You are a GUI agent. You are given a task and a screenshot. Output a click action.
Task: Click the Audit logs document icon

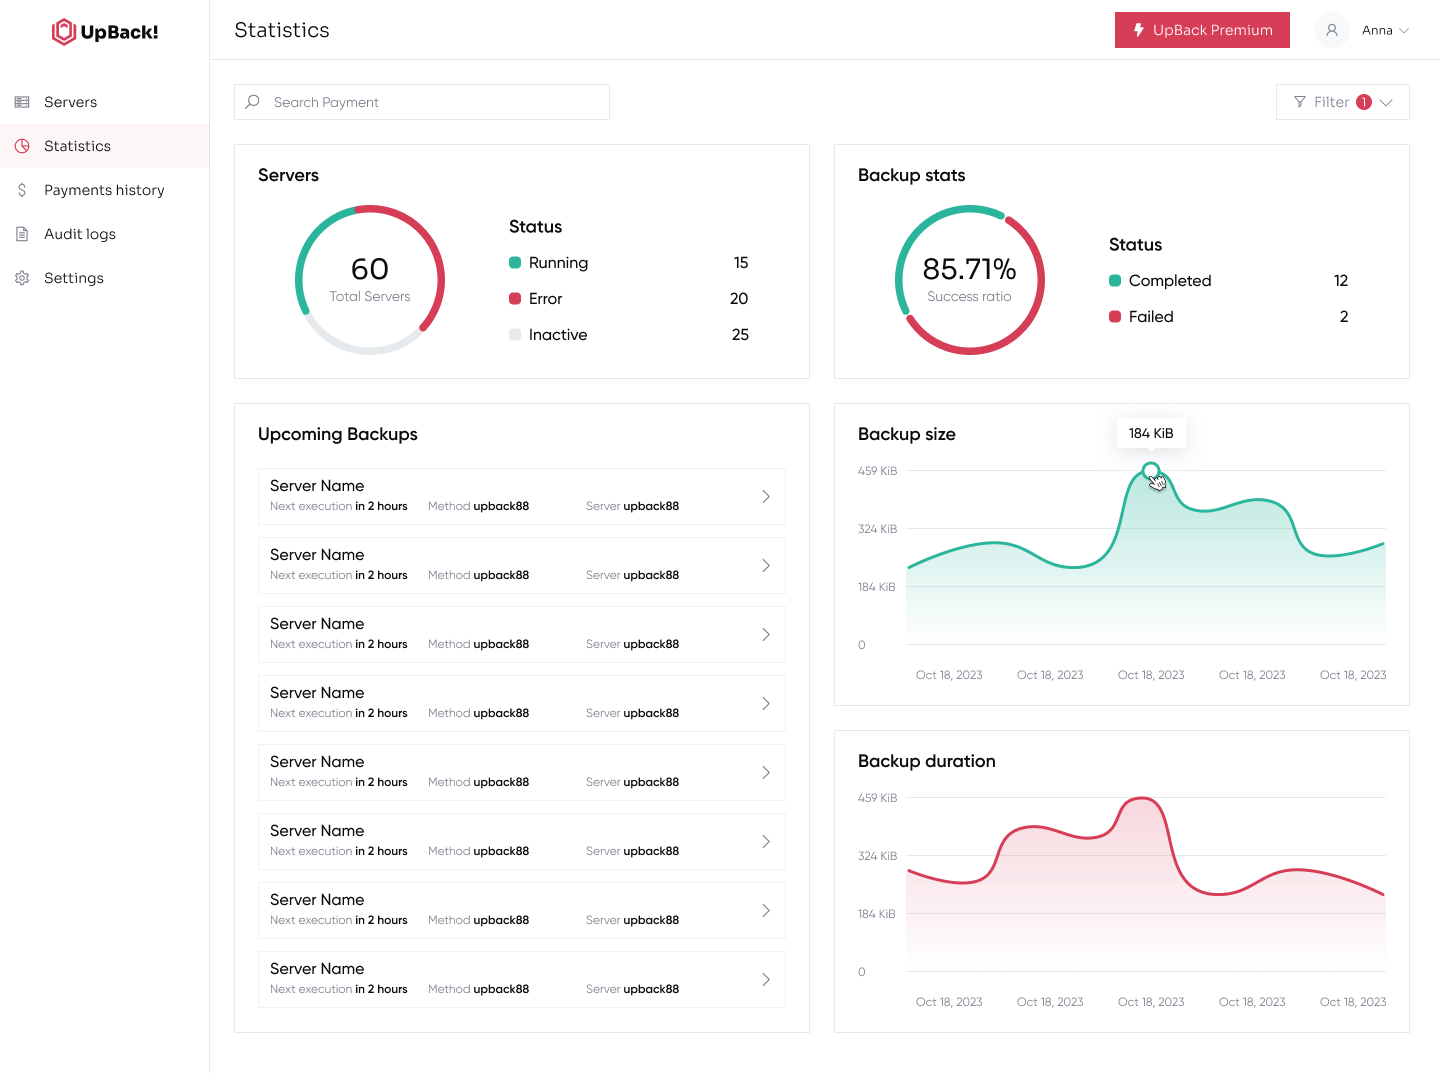(22, 234)
